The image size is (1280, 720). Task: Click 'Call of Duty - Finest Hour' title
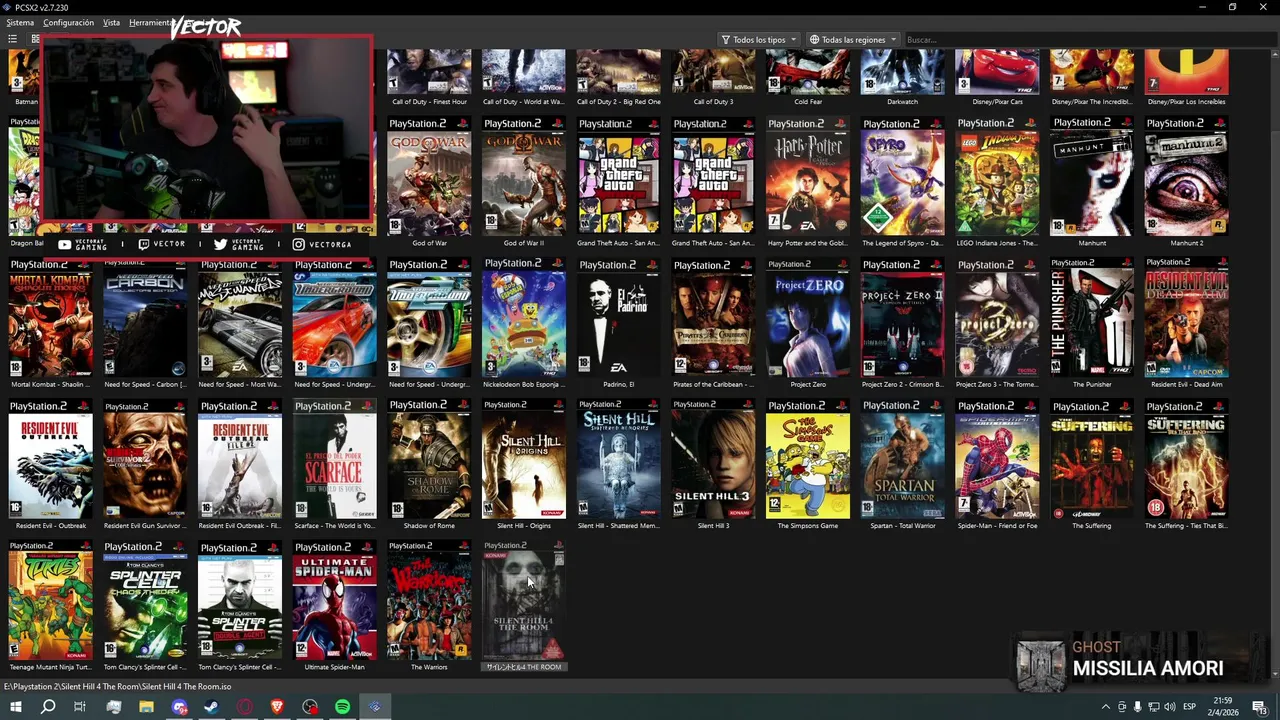429,102
